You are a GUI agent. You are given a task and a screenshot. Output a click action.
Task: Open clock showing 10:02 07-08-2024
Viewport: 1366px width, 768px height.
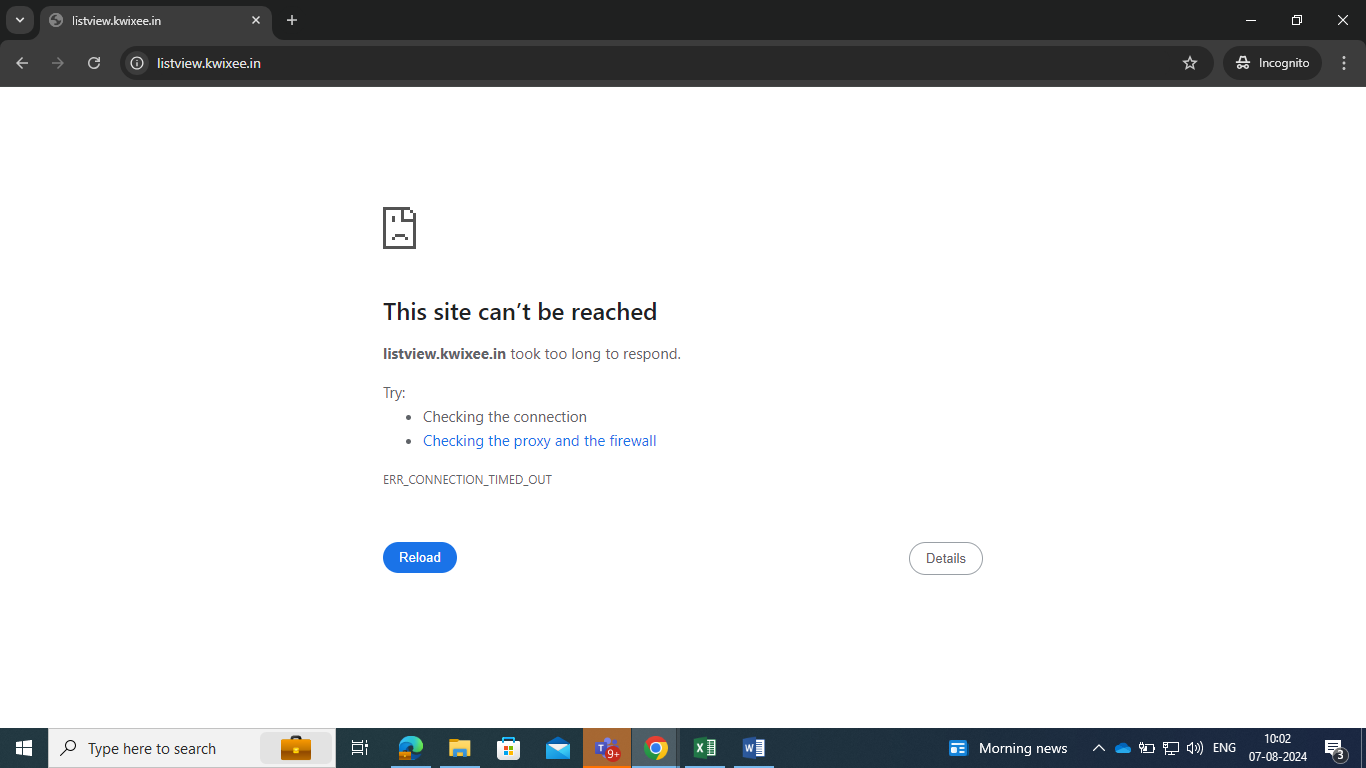point(1278,748)
